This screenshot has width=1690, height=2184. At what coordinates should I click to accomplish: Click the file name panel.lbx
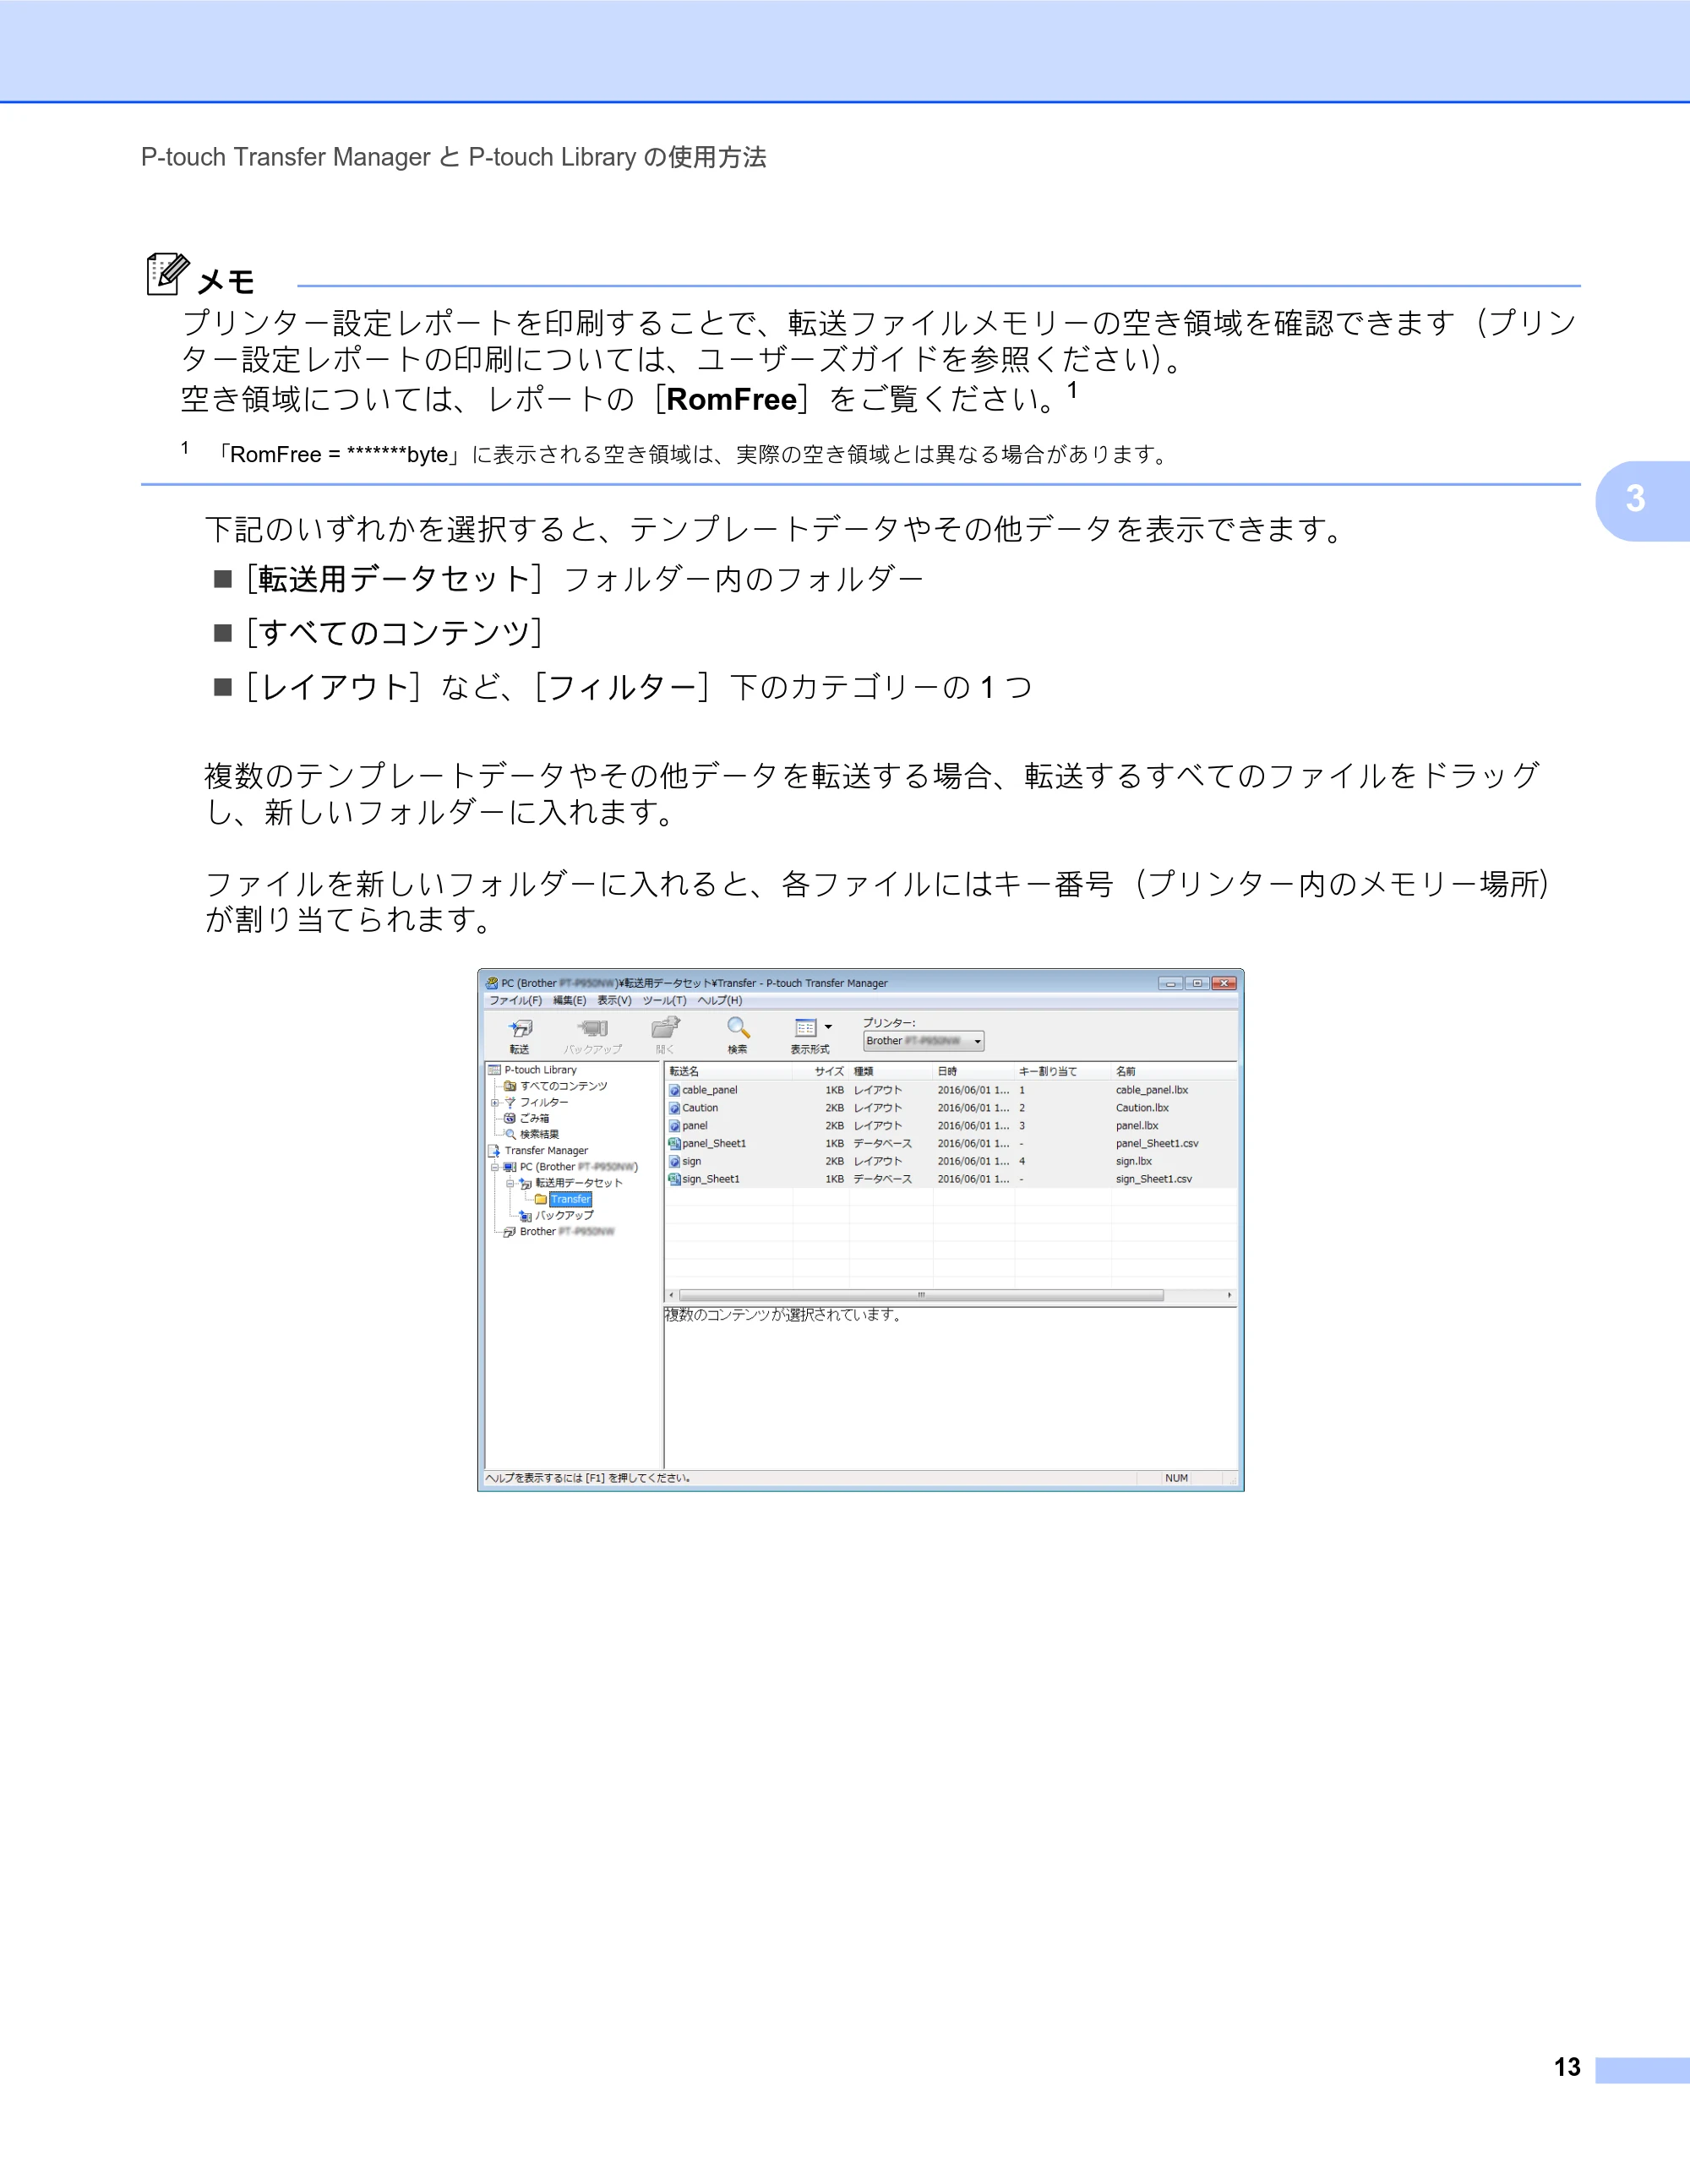[1137, 1126]
